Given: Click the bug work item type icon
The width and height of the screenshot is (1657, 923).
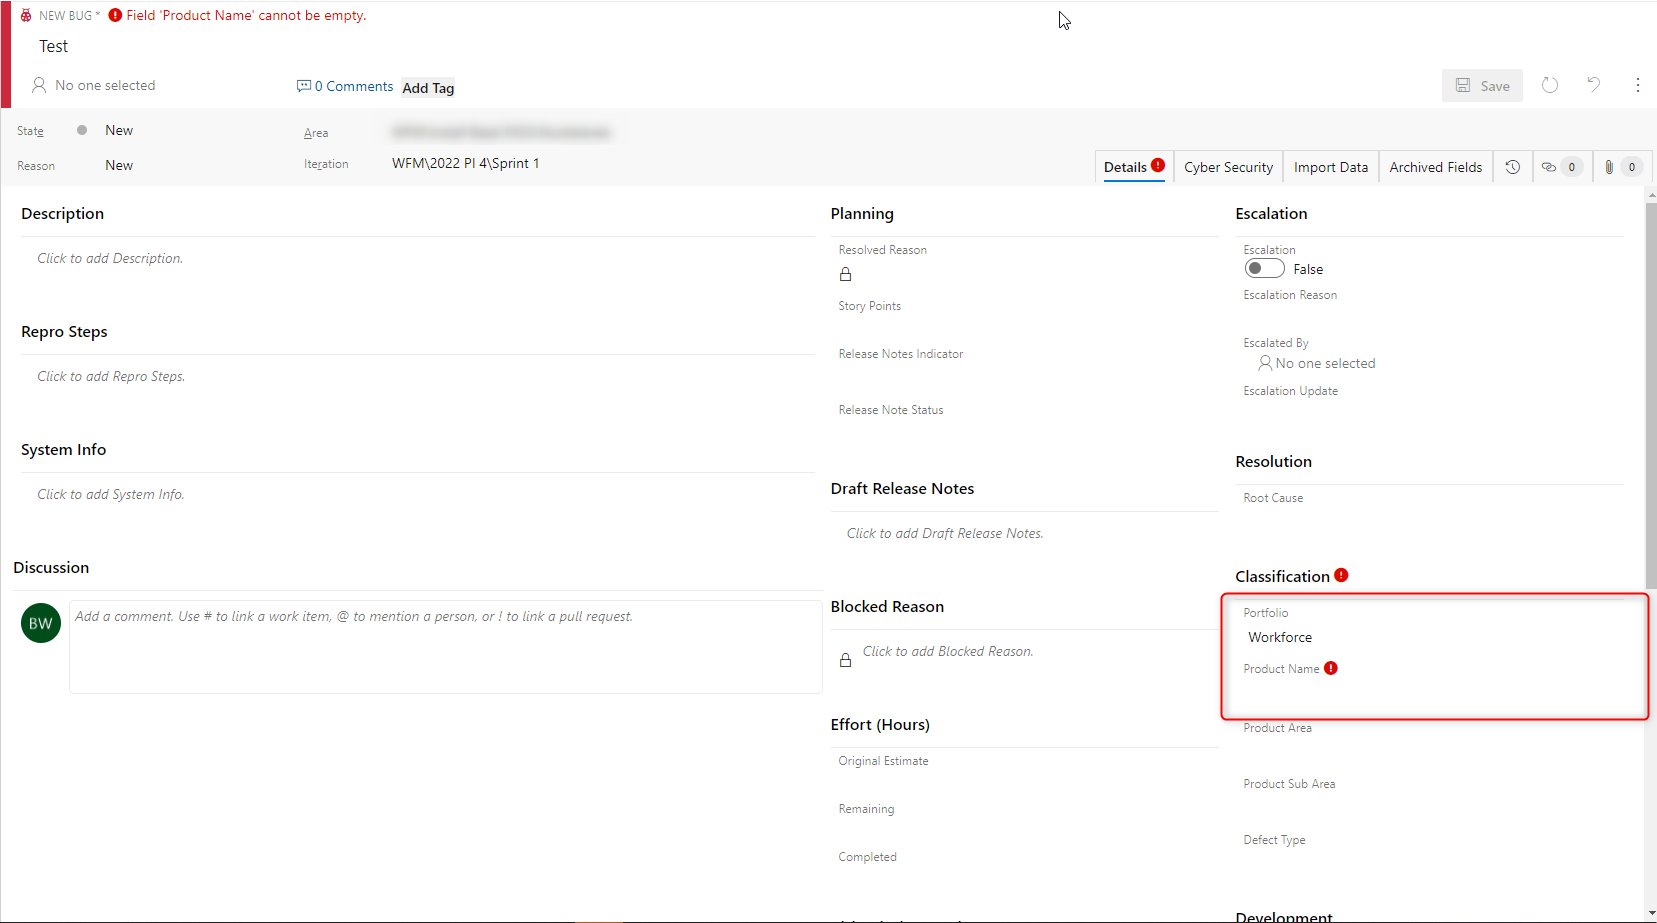Looking at the screenshot, I should click(25, 15).
